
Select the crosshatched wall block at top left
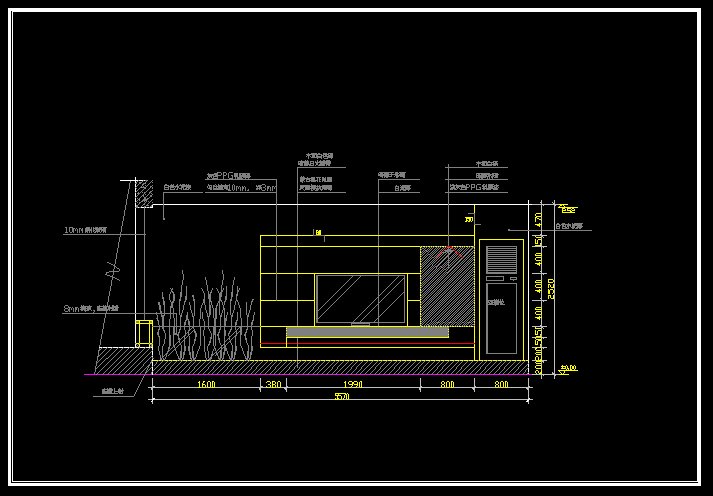144,194
